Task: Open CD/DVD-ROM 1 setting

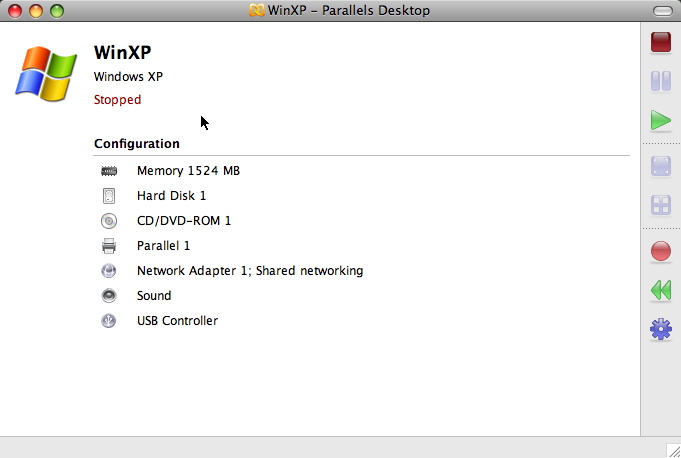Action: click(184, 221)
